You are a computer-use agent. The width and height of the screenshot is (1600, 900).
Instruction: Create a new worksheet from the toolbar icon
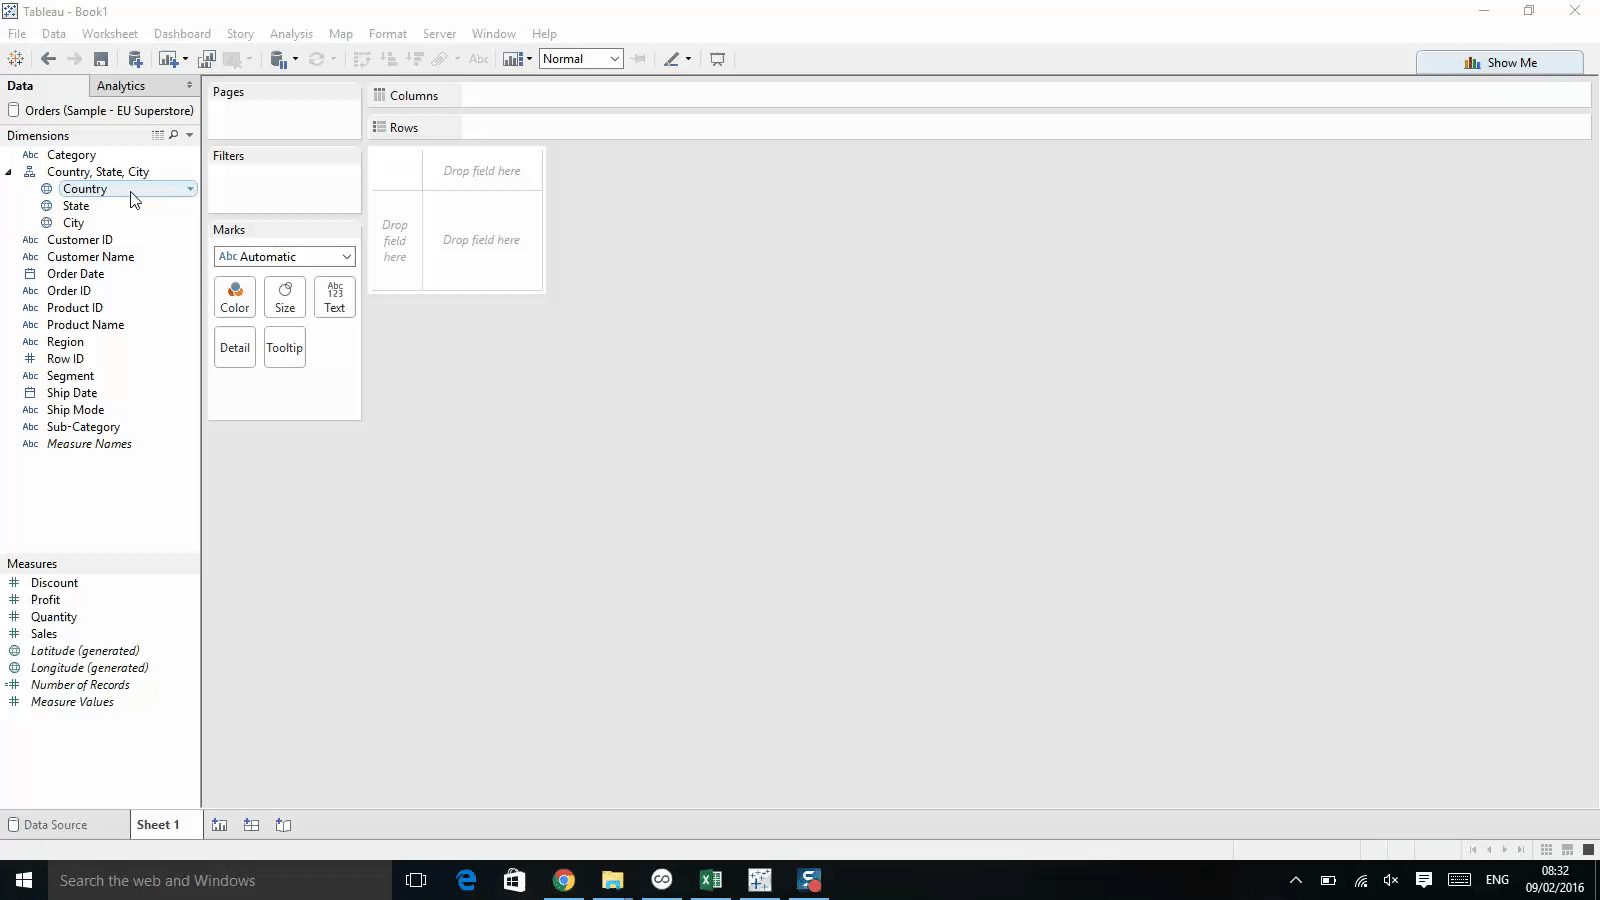coord(167,59)
